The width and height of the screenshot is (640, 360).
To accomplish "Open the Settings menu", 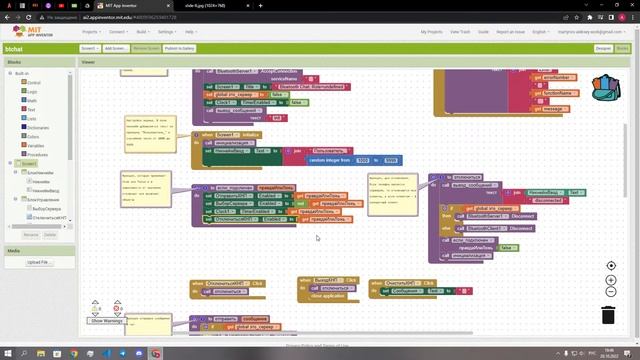I will click(x=167, y=32).
